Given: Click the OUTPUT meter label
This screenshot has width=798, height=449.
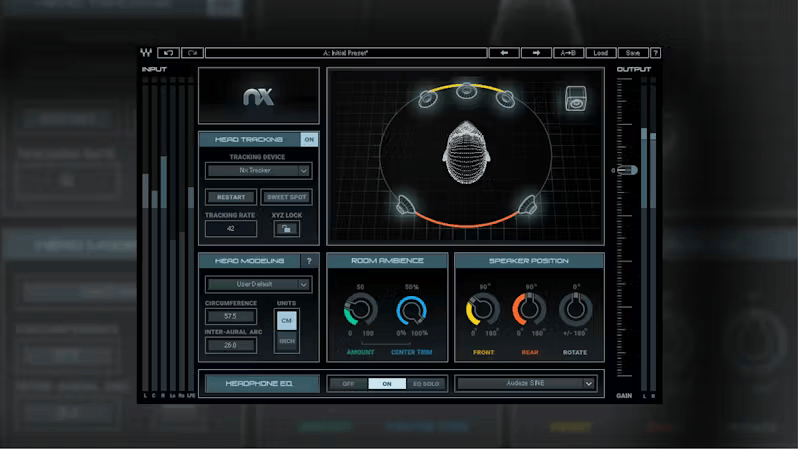Looking at the screenshot, I should coord(634,69).
